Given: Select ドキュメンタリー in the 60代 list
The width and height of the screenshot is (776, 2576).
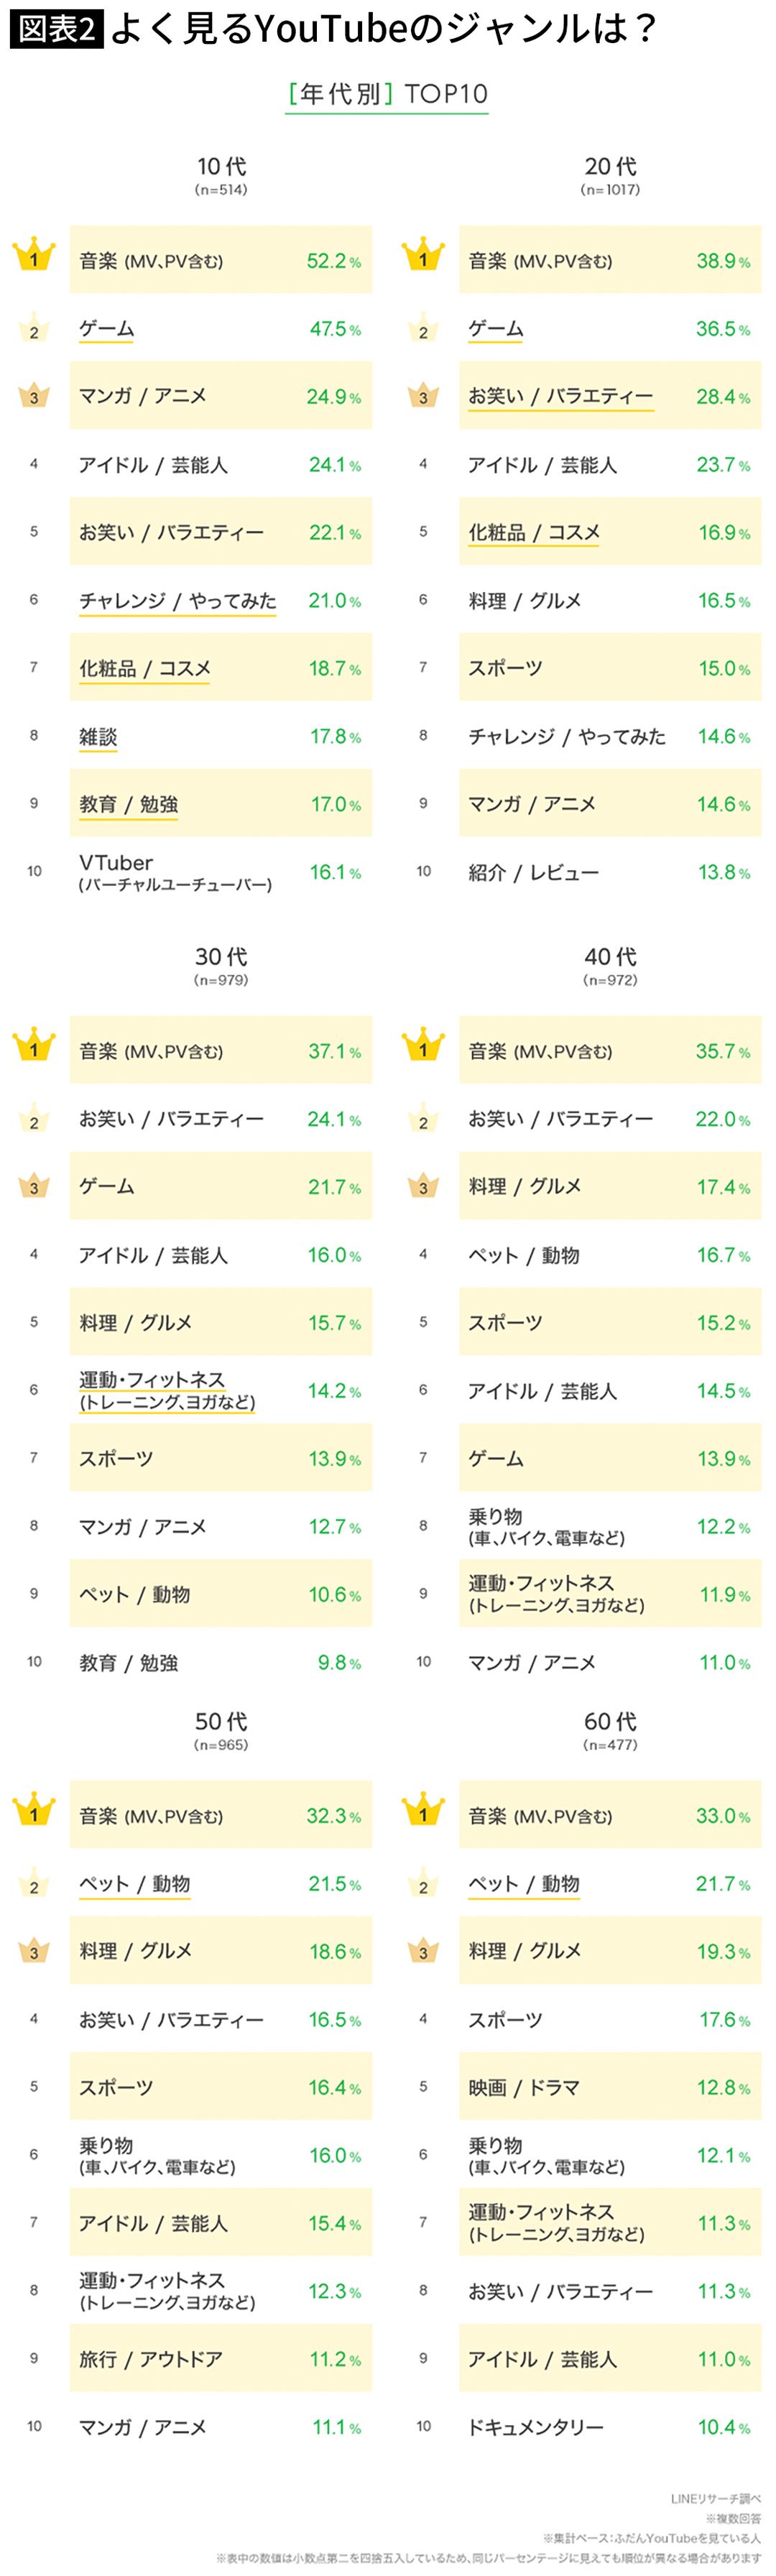Looking at the screenshot, I should coord(536,2428).
